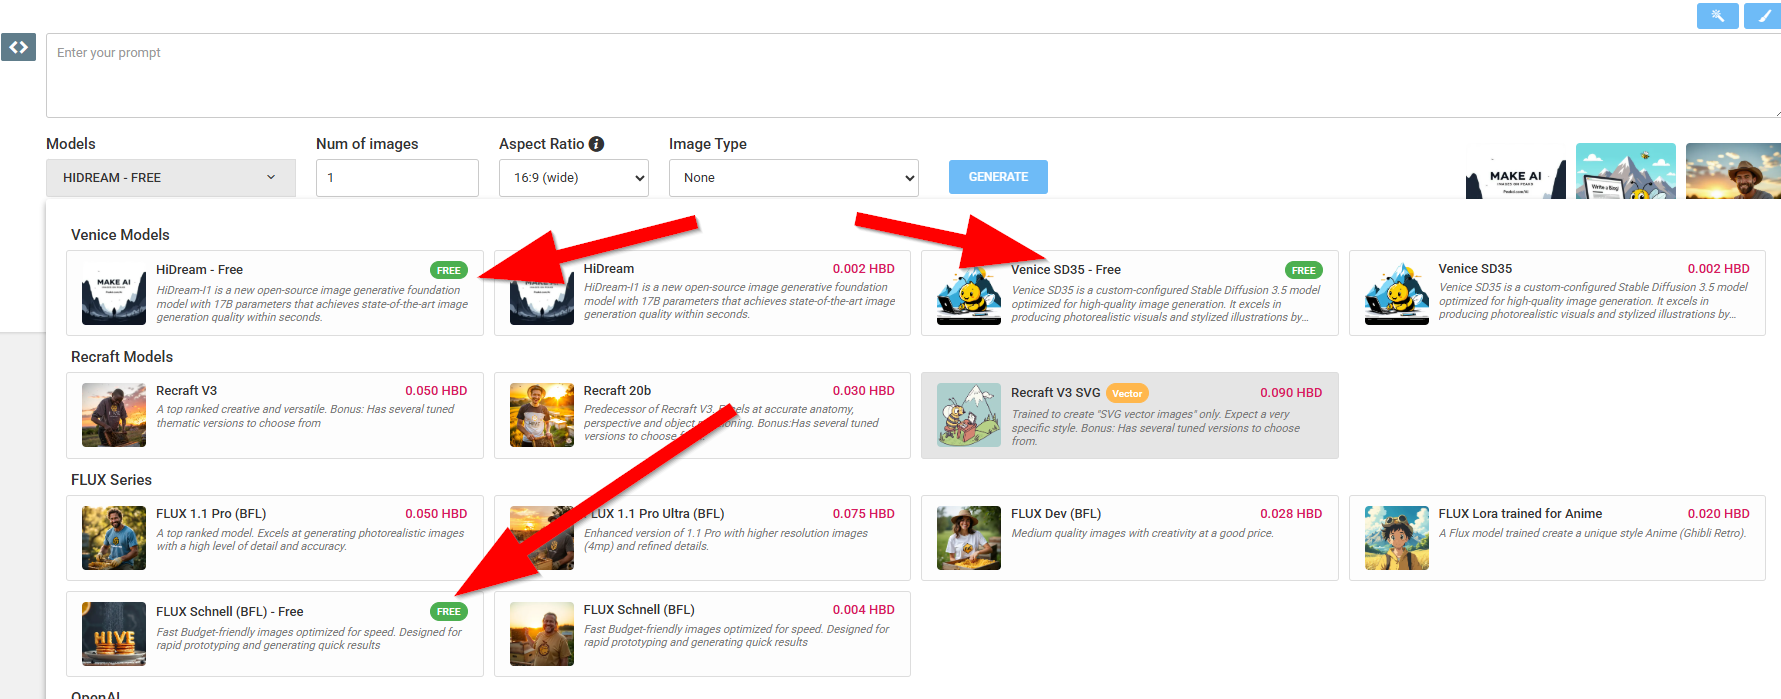Click the GENERATE button
The image size is (1781, 699).
(998, 177)
